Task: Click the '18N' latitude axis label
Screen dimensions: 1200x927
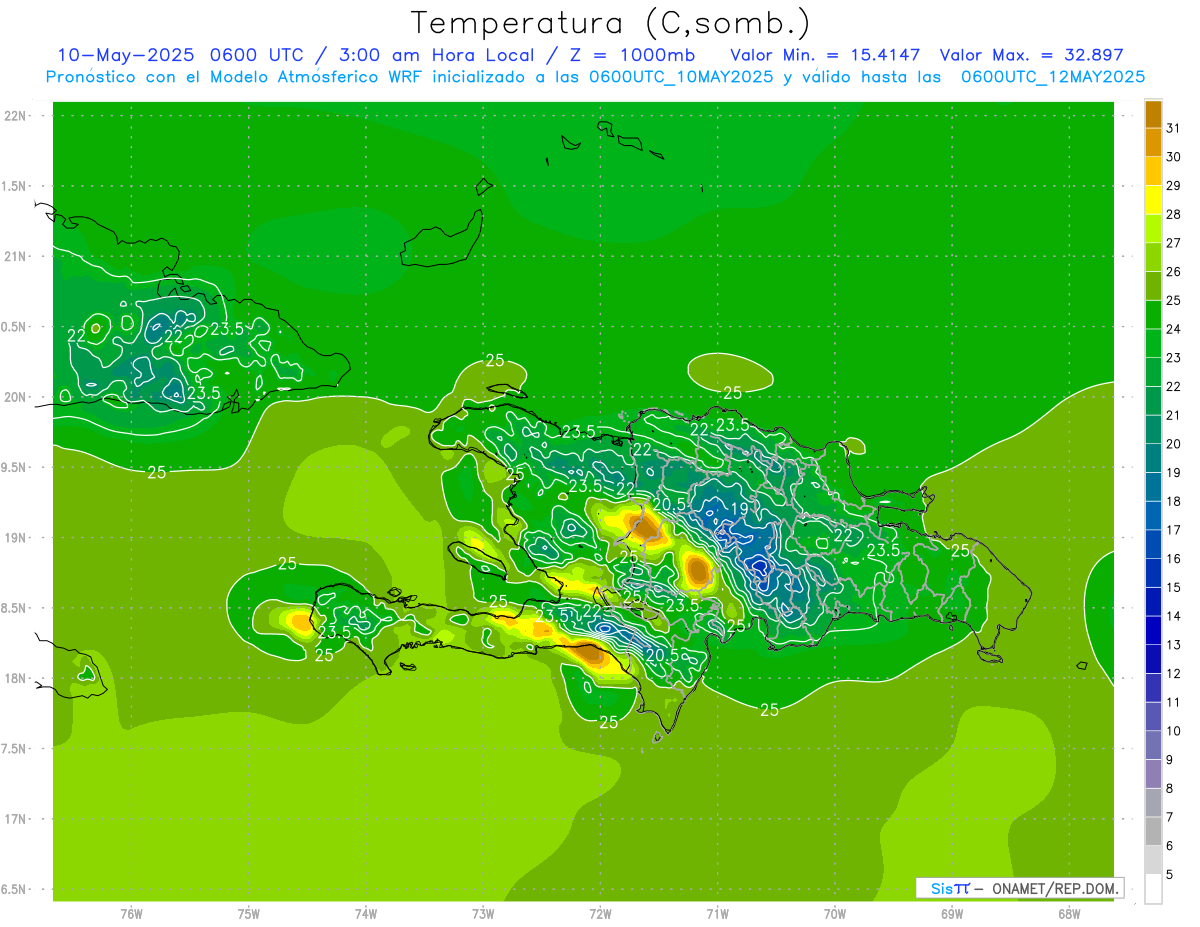Action: [x=16, y=679]
